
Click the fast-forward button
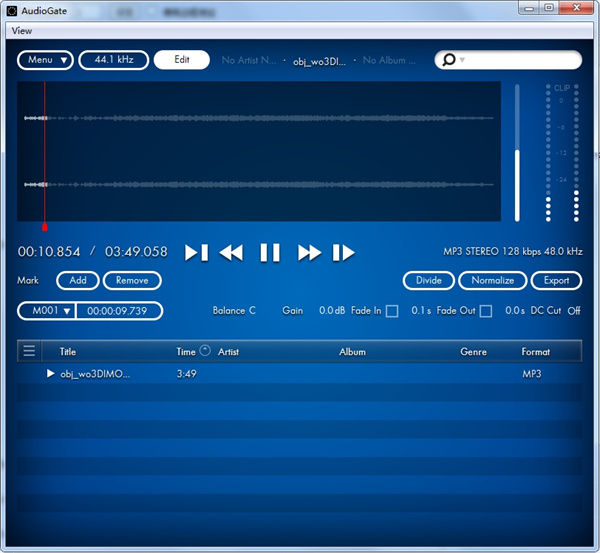click(309, 253)
